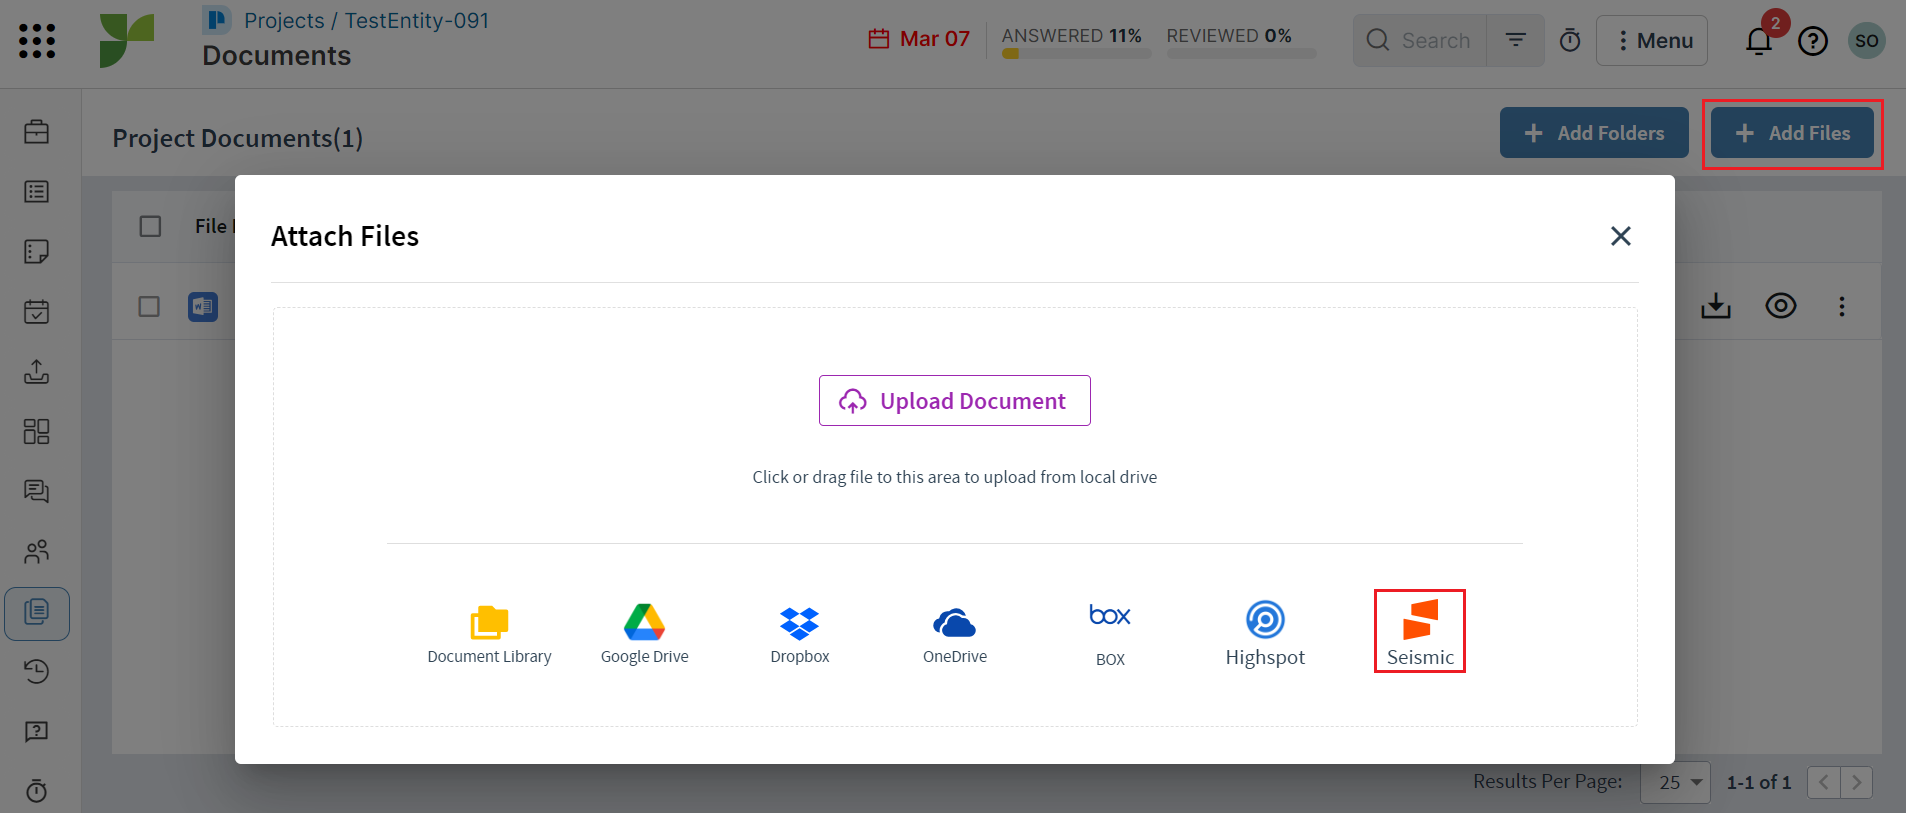Choose Dropbox source
Image resolution: width=1906 pixels, height=813 pixels.
pos(800,635)
